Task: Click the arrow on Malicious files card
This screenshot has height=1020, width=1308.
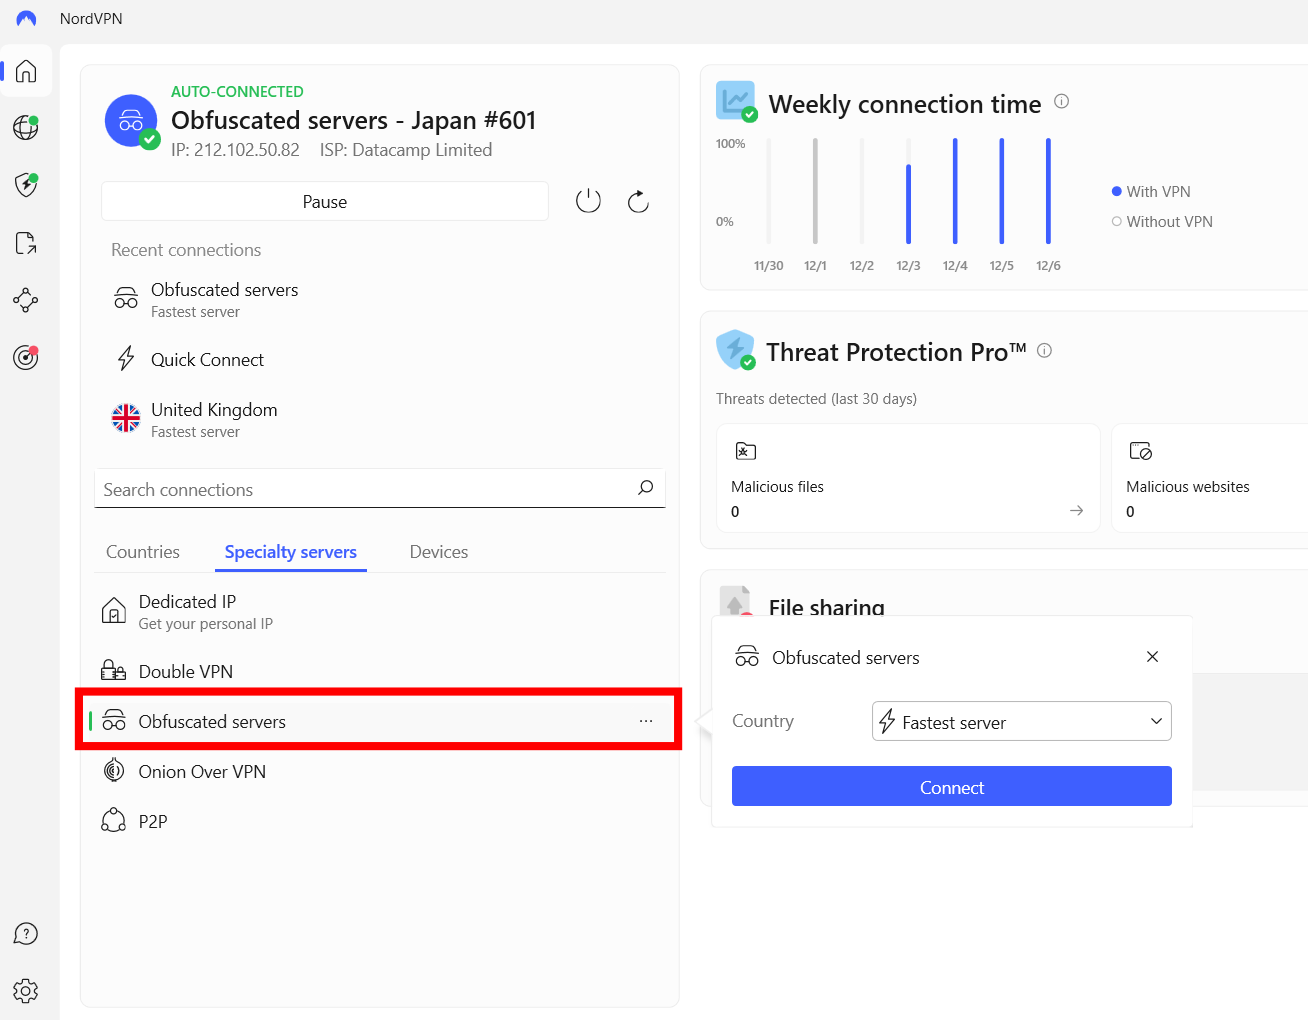Action: pos(1076,511)
